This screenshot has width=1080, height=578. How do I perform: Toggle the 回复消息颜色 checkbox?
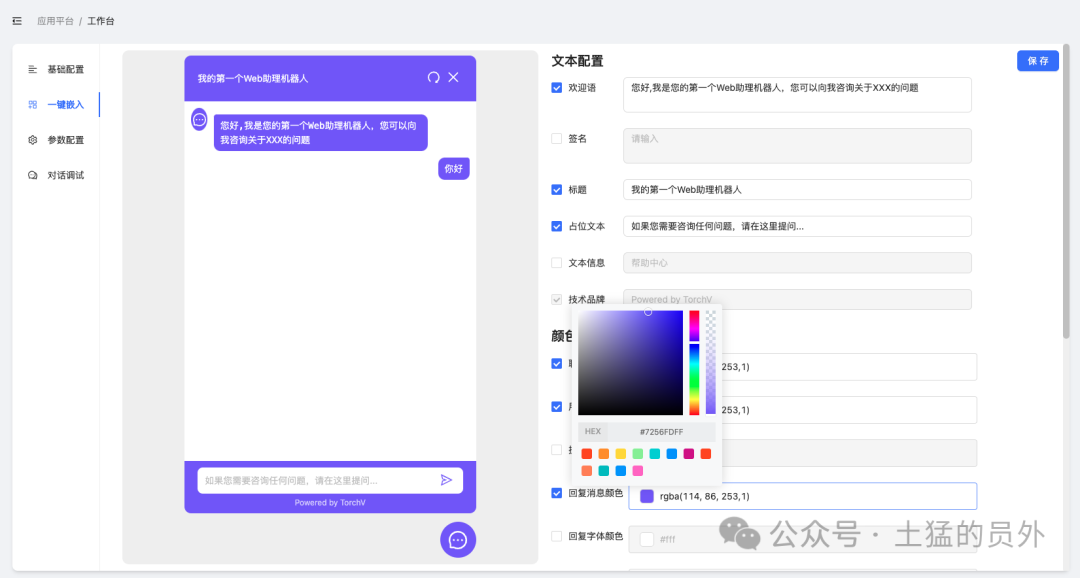pos(557,493)
